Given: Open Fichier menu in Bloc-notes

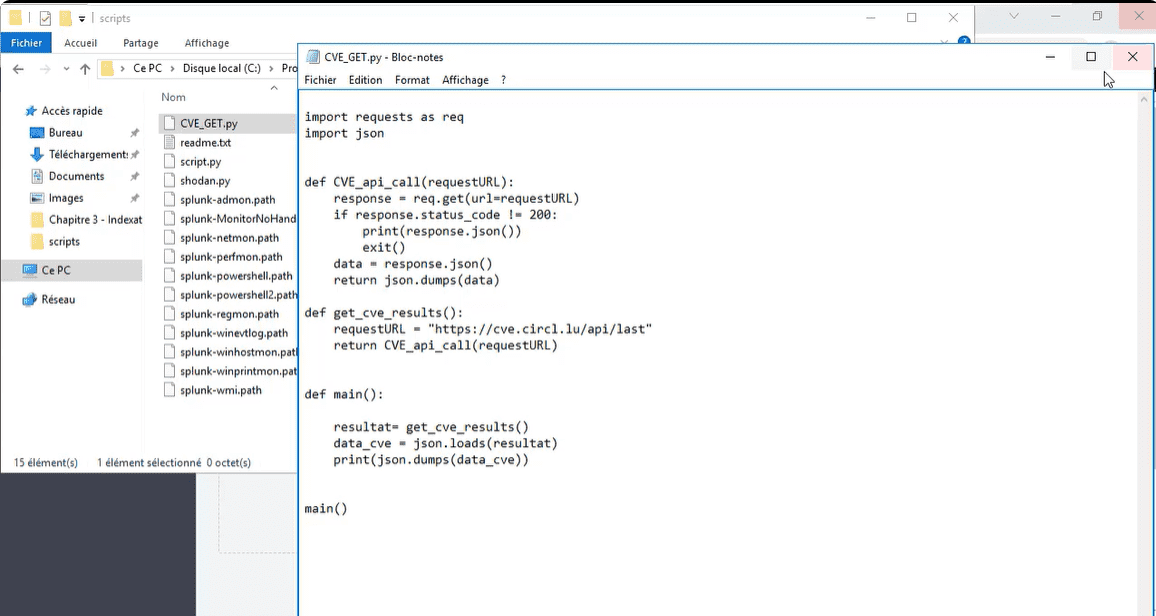Looking at the screenshot, I should coord(320,80).
